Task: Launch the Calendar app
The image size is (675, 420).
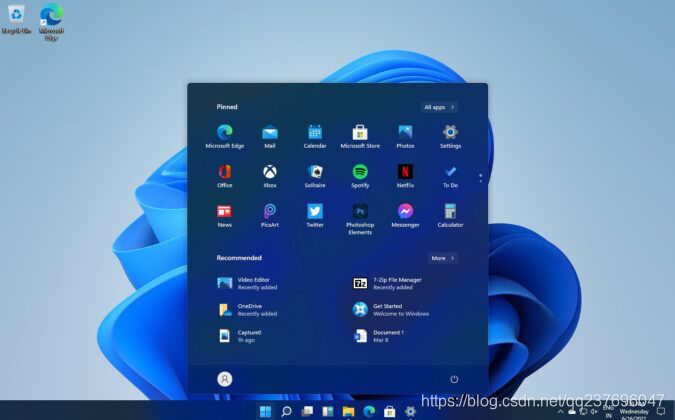Action: point(315,136)
